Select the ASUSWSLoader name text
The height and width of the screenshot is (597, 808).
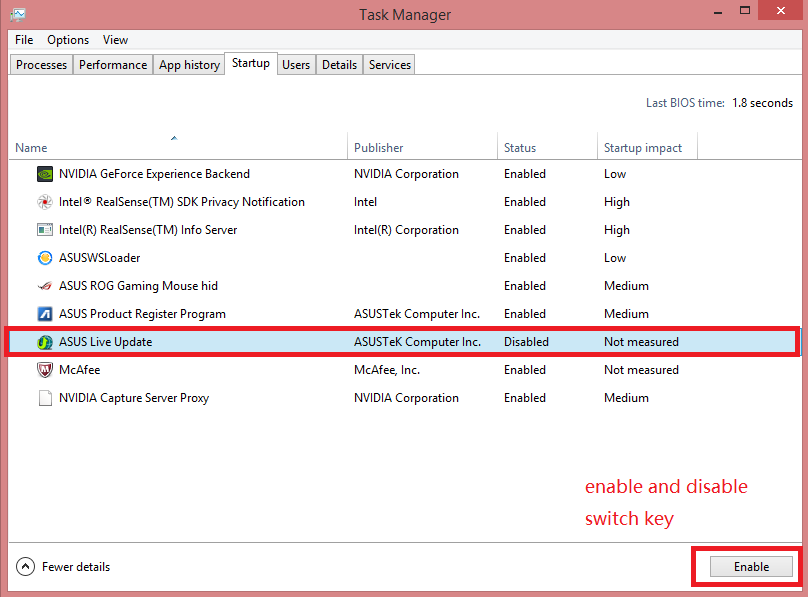[x=99, y=258]
